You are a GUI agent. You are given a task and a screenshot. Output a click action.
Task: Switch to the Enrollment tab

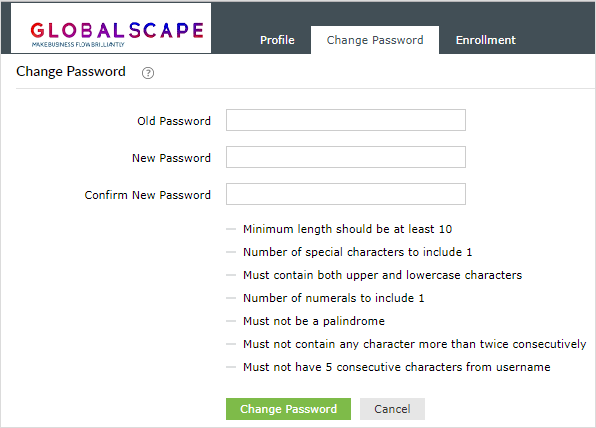(486, 40)
